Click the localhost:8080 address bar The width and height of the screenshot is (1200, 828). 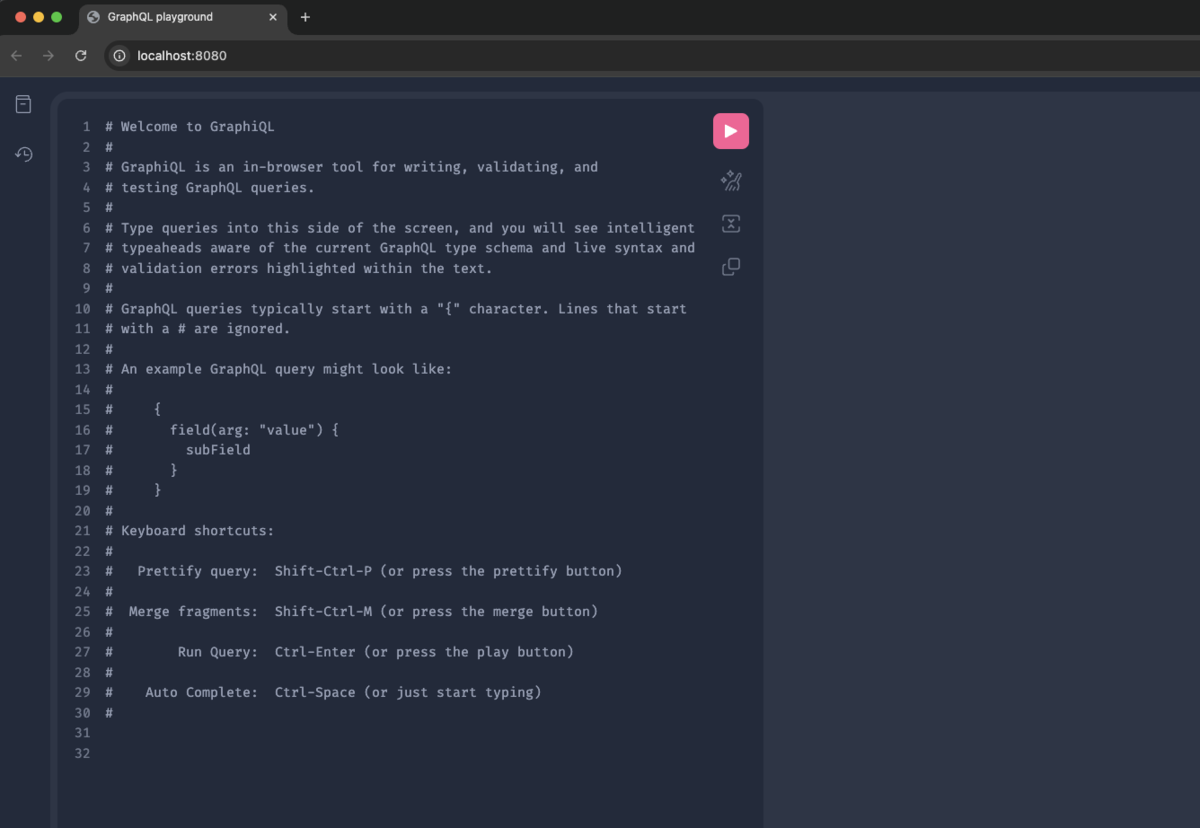tap(652, 56)
